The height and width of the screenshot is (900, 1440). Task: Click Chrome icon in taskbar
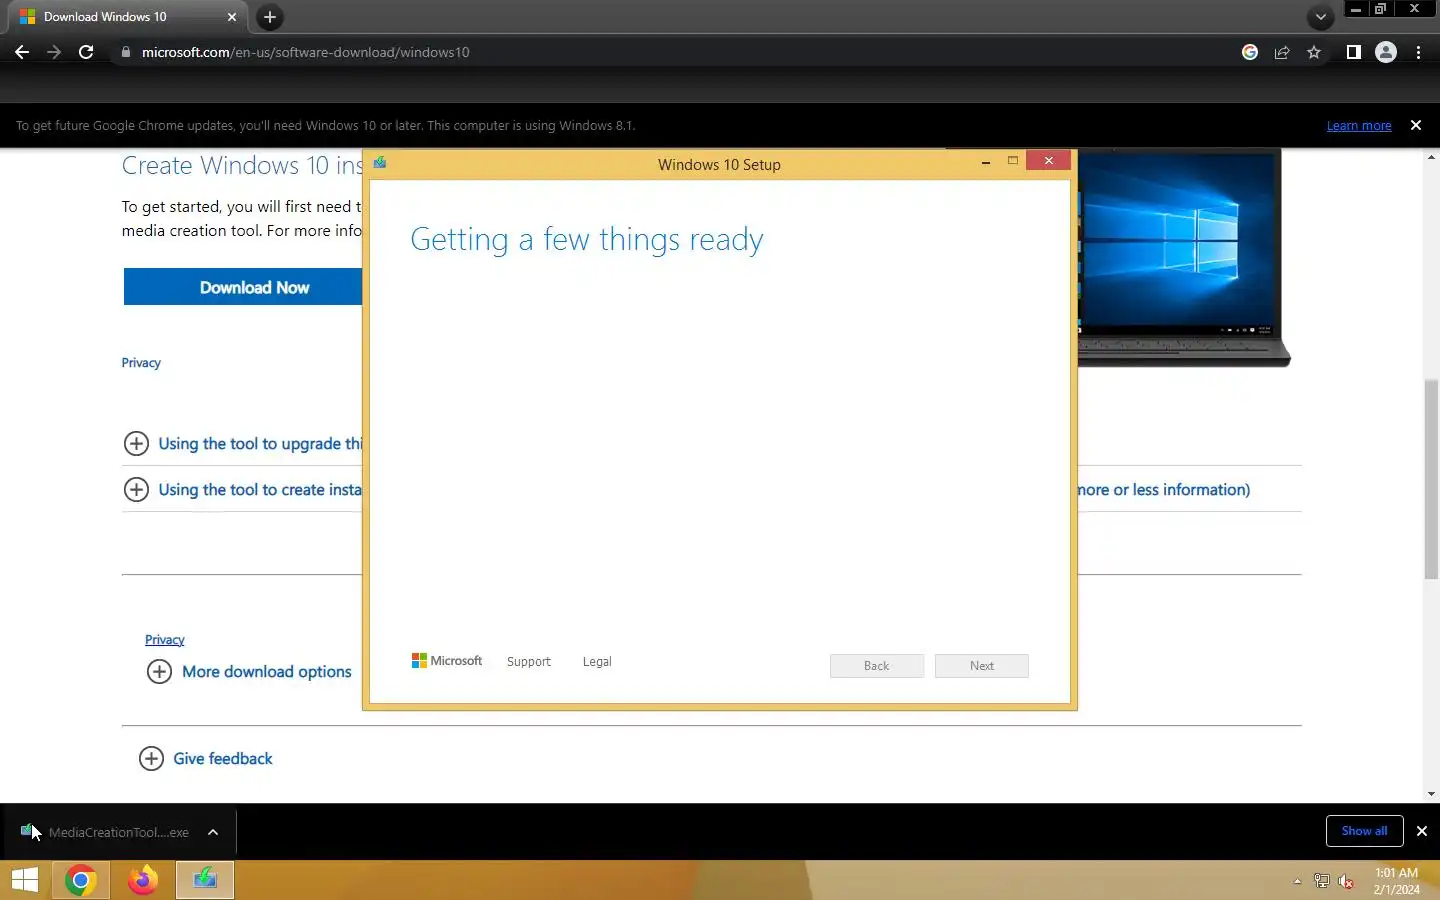(x=81, y=881)
